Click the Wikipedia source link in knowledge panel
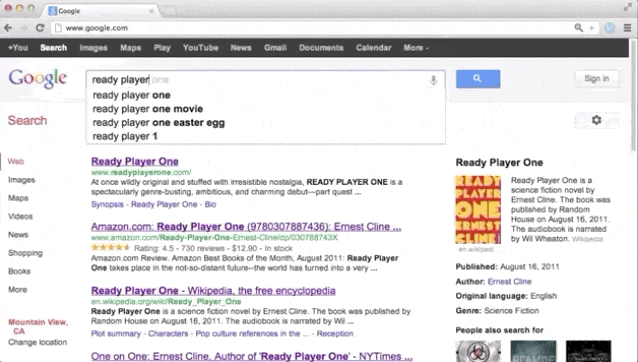The image size is (638, 362). (x=587, y=239)
